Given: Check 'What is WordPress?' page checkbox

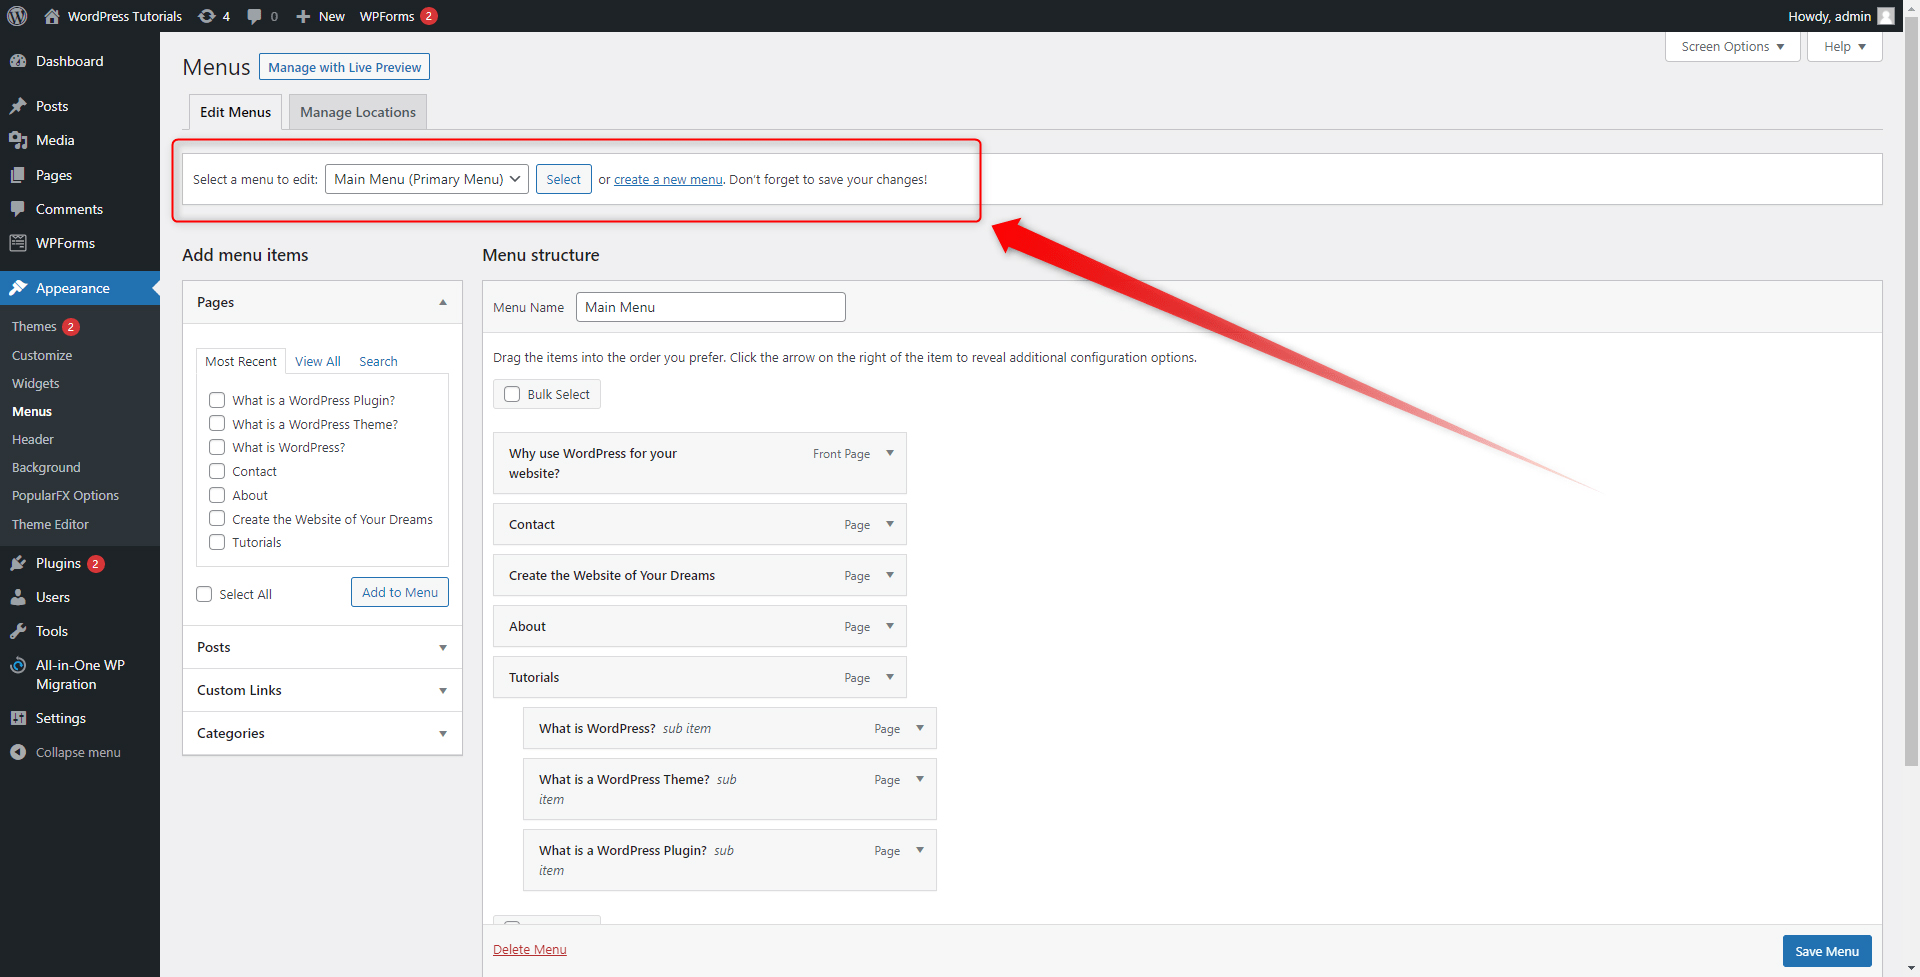Looking at the screenshot, I should (217, 447).
